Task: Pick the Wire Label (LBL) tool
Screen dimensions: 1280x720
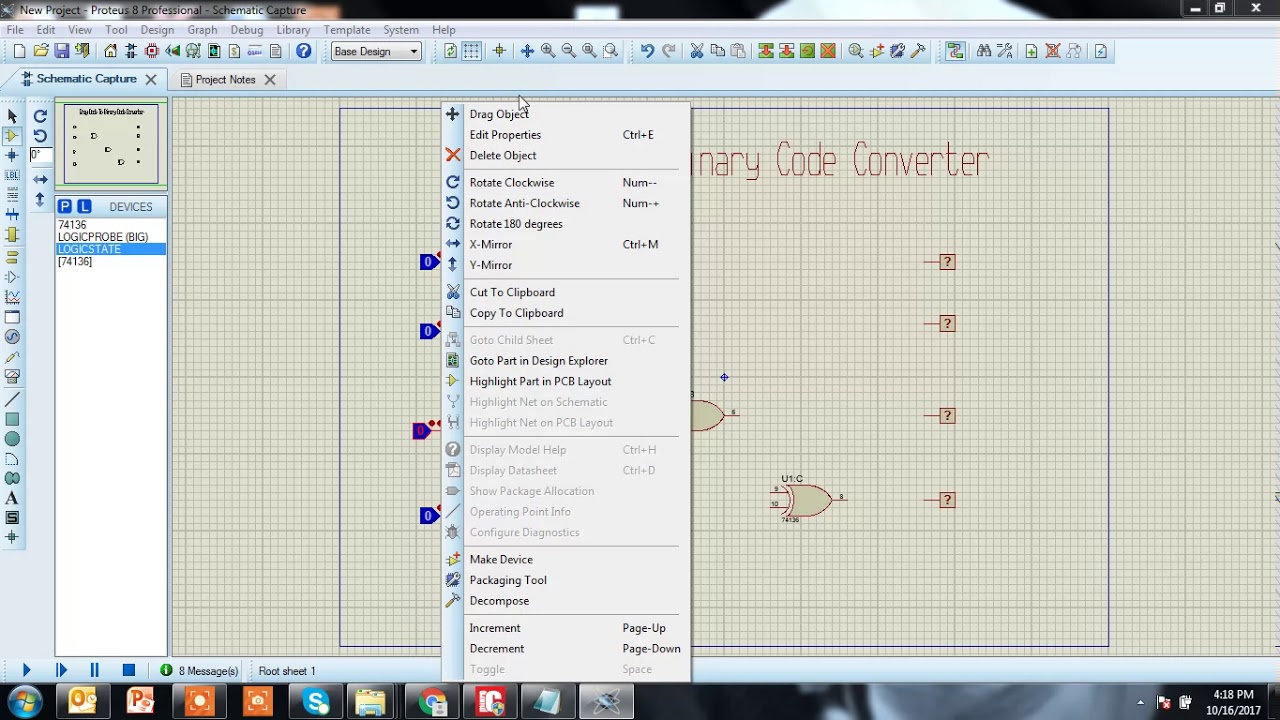Action: click(12, 176)
